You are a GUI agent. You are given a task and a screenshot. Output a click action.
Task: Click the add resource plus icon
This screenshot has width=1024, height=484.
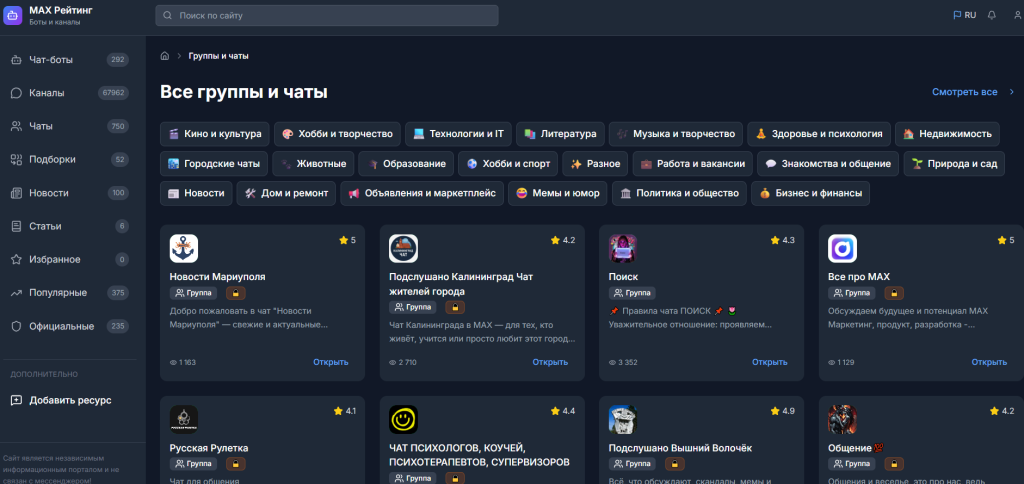point(16,400)
